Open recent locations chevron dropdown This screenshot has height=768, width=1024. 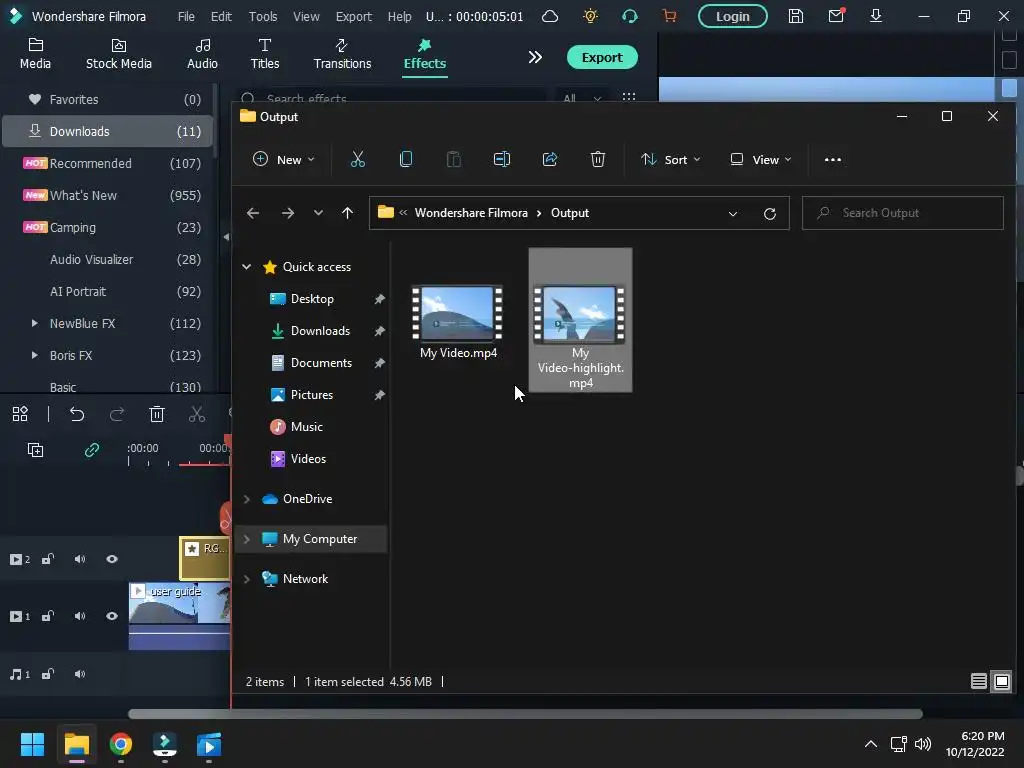pos(318,213)
